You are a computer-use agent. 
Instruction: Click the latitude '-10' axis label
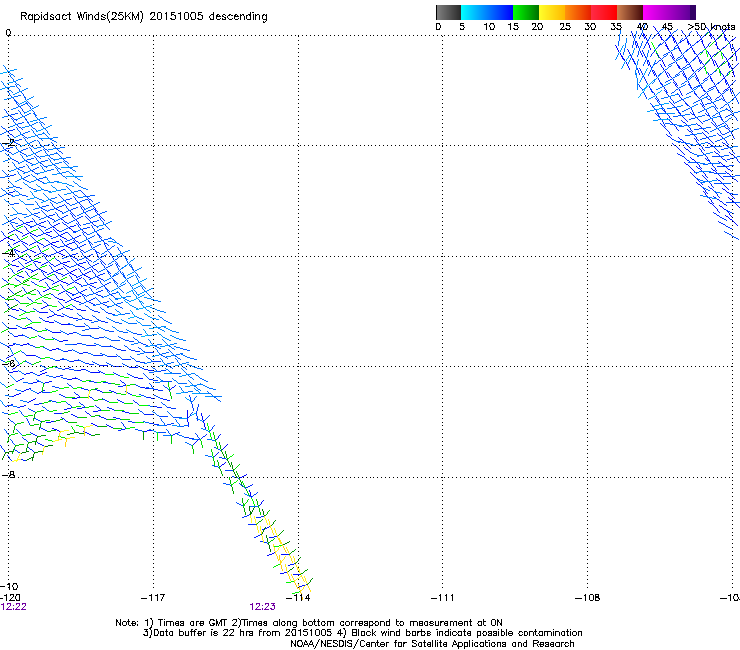(9, 587)
